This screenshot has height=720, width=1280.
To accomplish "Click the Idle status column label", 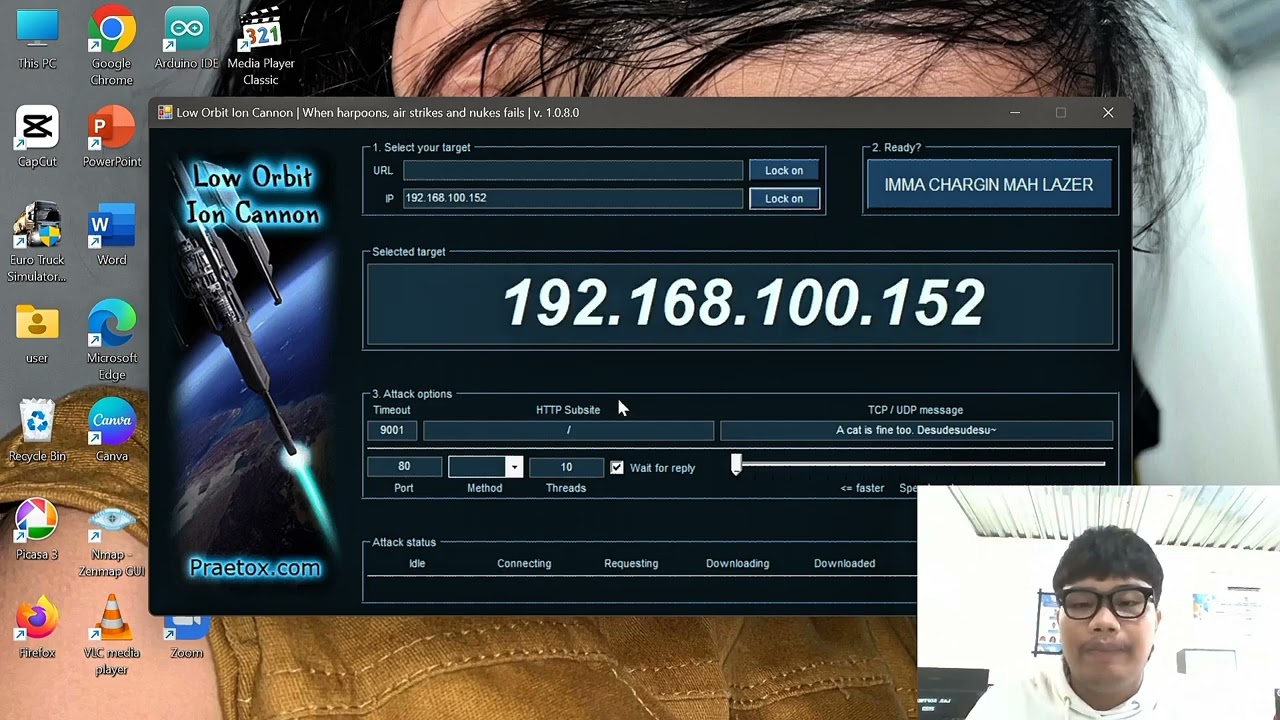I will click(417, 563).
